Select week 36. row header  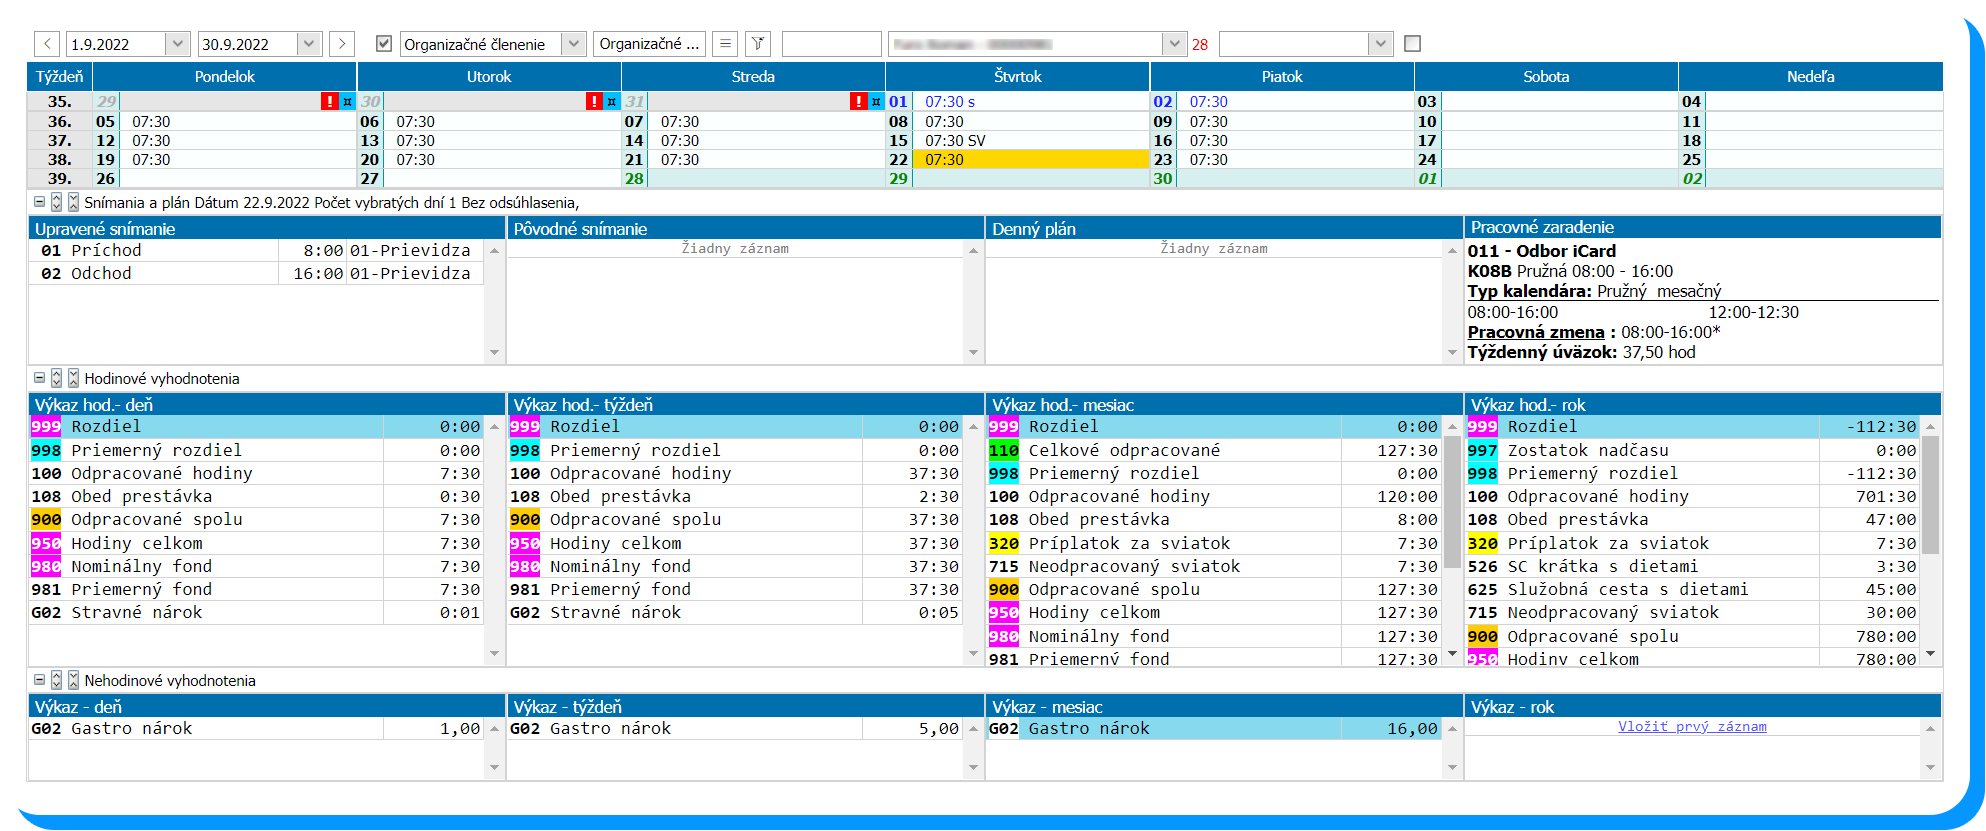pyautogui.click(x=60, y=121)
